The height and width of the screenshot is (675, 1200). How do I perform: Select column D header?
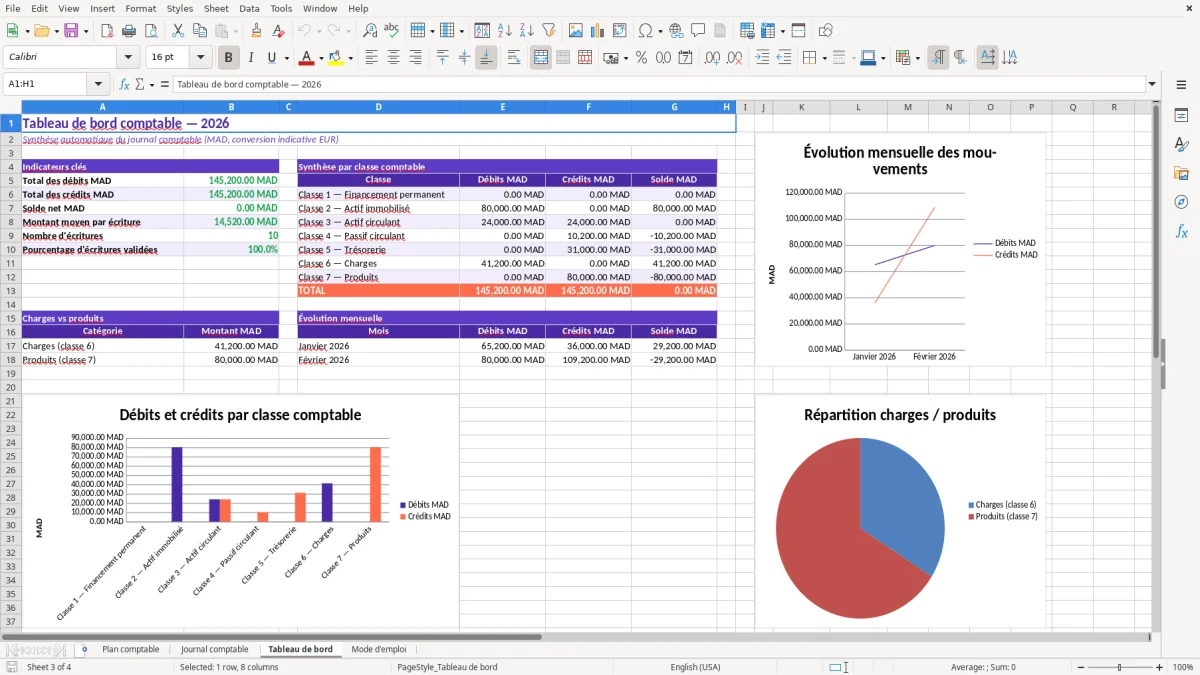coord(378,107)
